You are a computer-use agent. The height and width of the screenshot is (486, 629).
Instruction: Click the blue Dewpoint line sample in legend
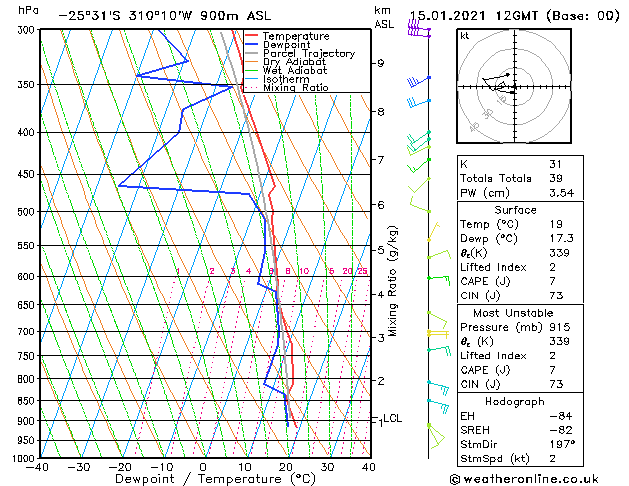252,45
